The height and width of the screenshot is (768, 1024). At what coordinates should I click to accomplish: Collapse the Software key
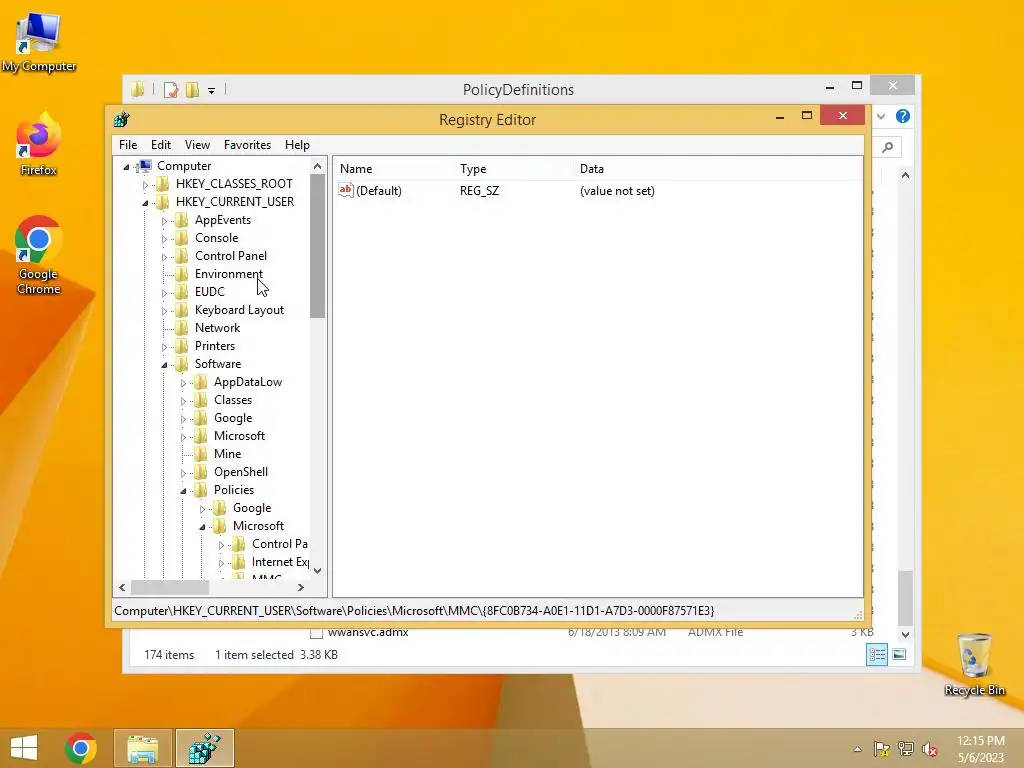pos(164,365)
